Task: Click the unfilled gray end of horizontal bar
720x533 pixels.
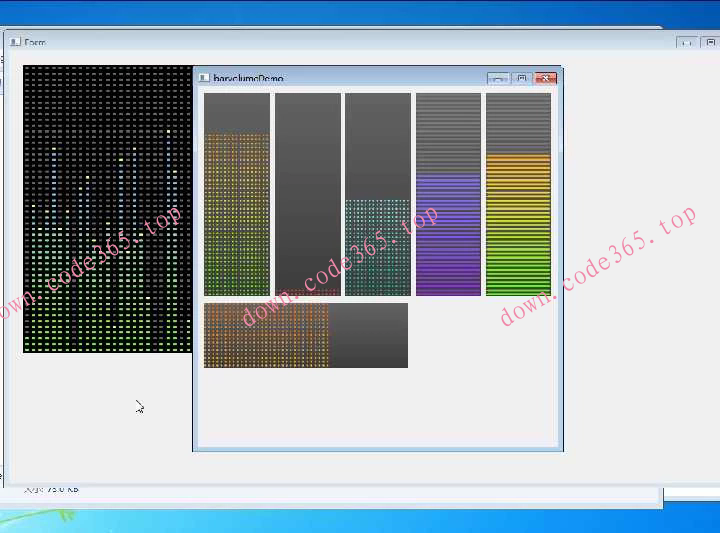Action: pyautogui.click(x=368, y=335)
